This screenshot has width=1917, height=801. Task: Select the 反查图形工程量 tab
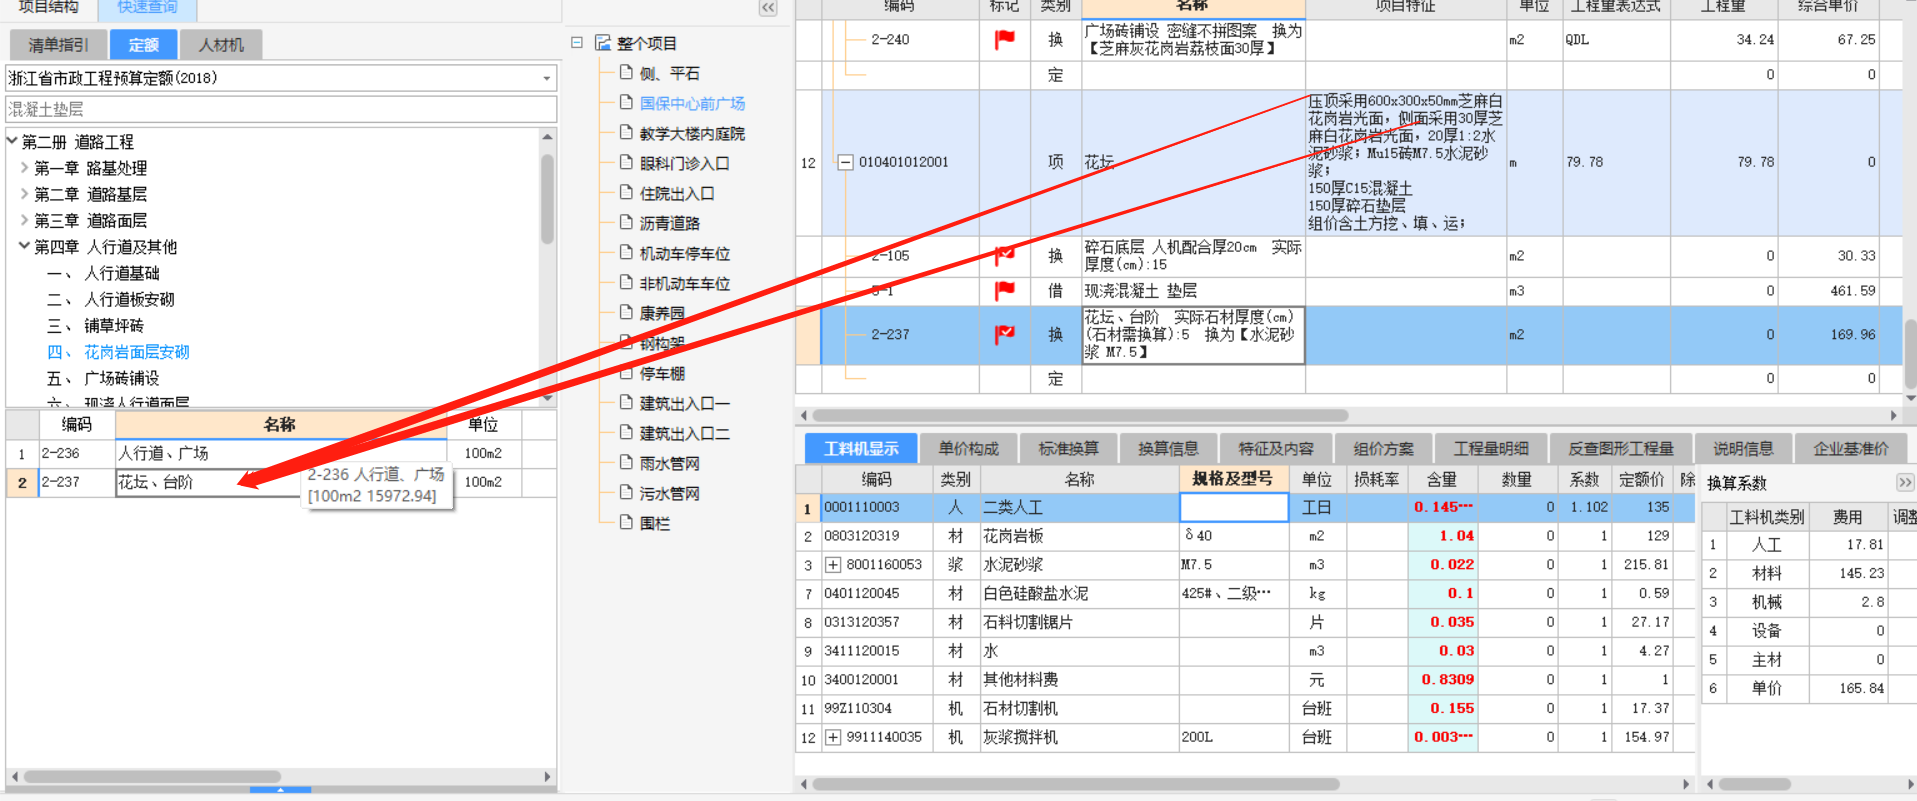coord(1621,449)
